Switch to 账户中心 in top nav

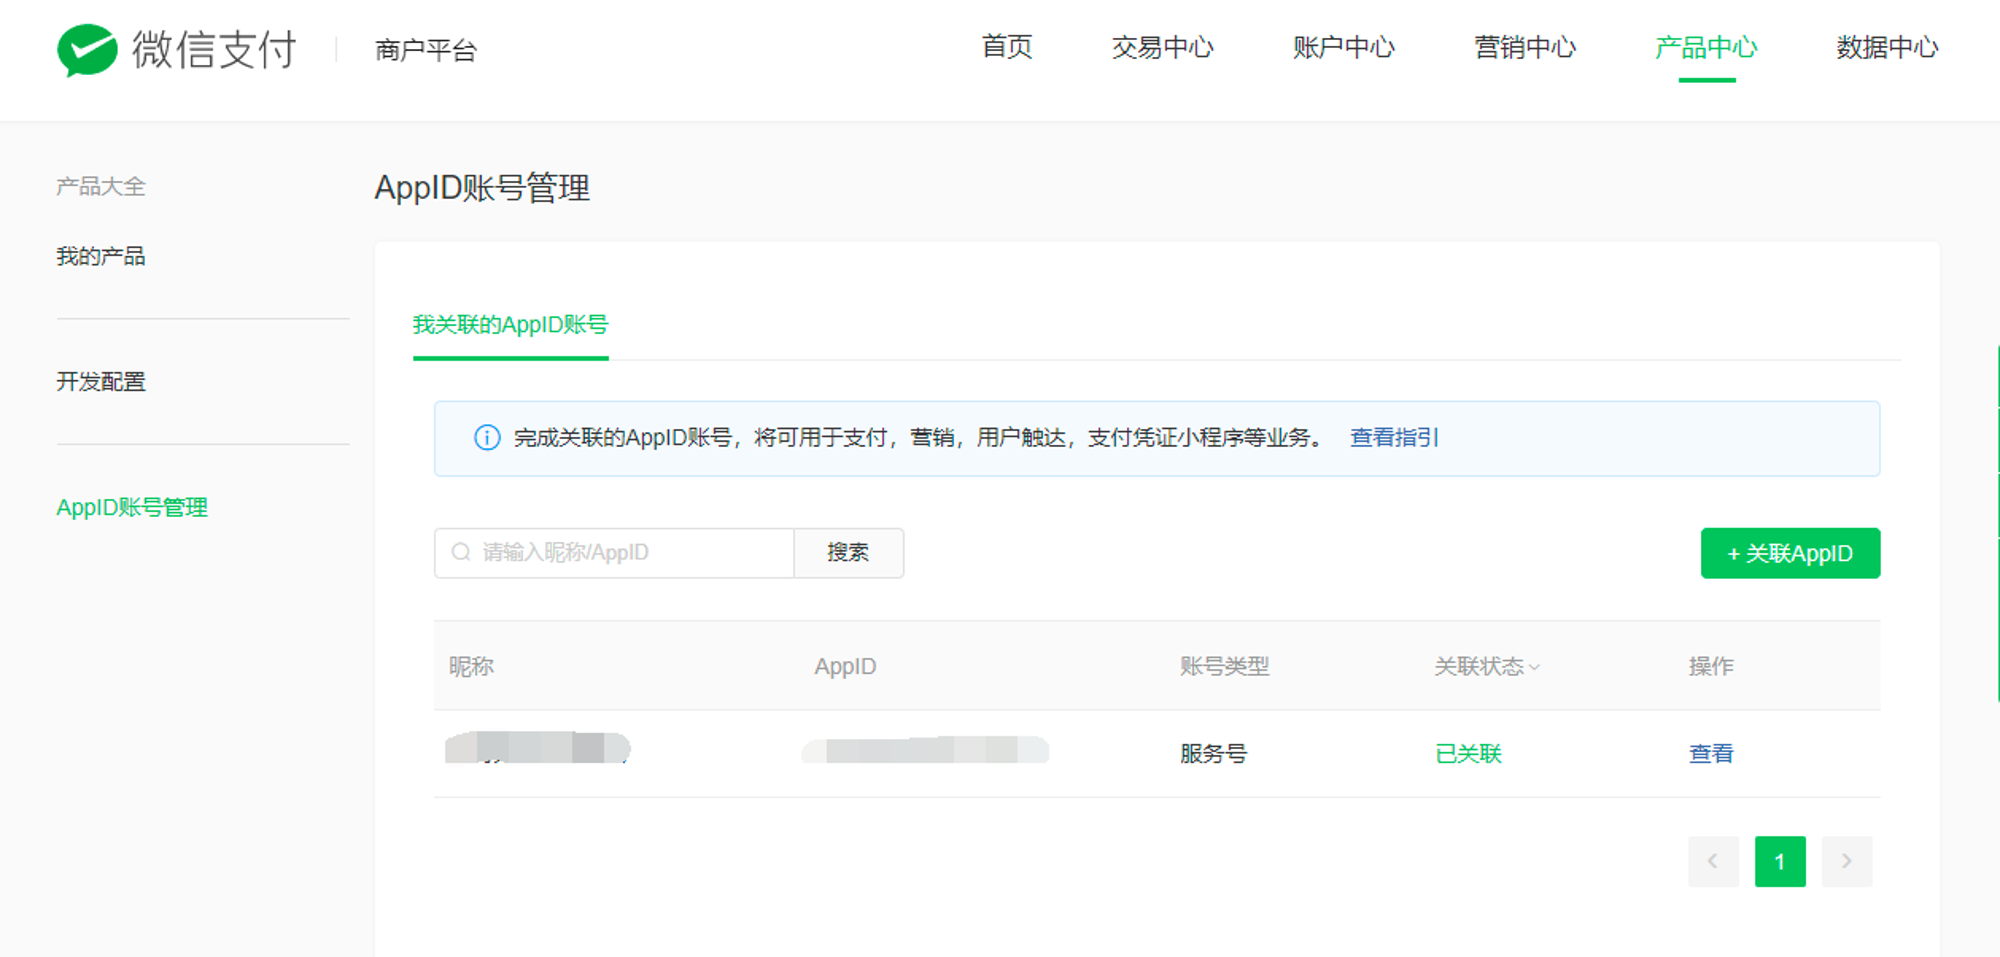[1343, 47]
